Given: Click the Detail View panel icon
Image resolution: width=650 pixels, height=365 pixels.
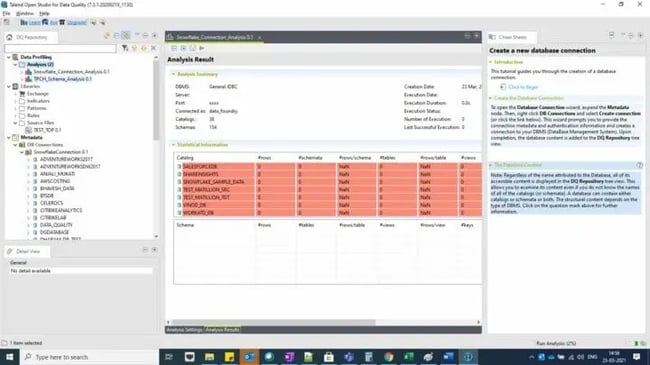Looking at the screenshot, I should coord(10,251).
